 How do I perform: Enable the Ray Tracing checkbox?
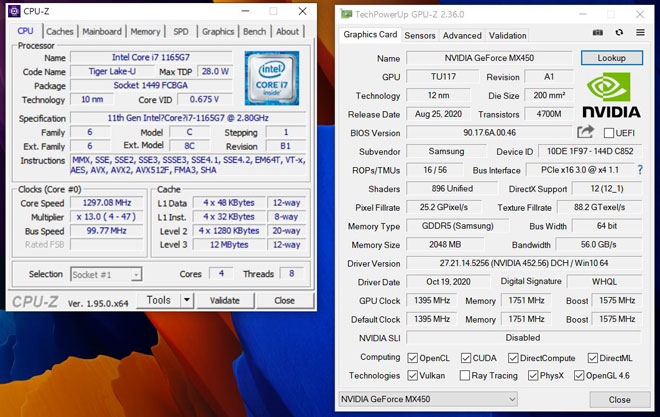click(465, 375)
